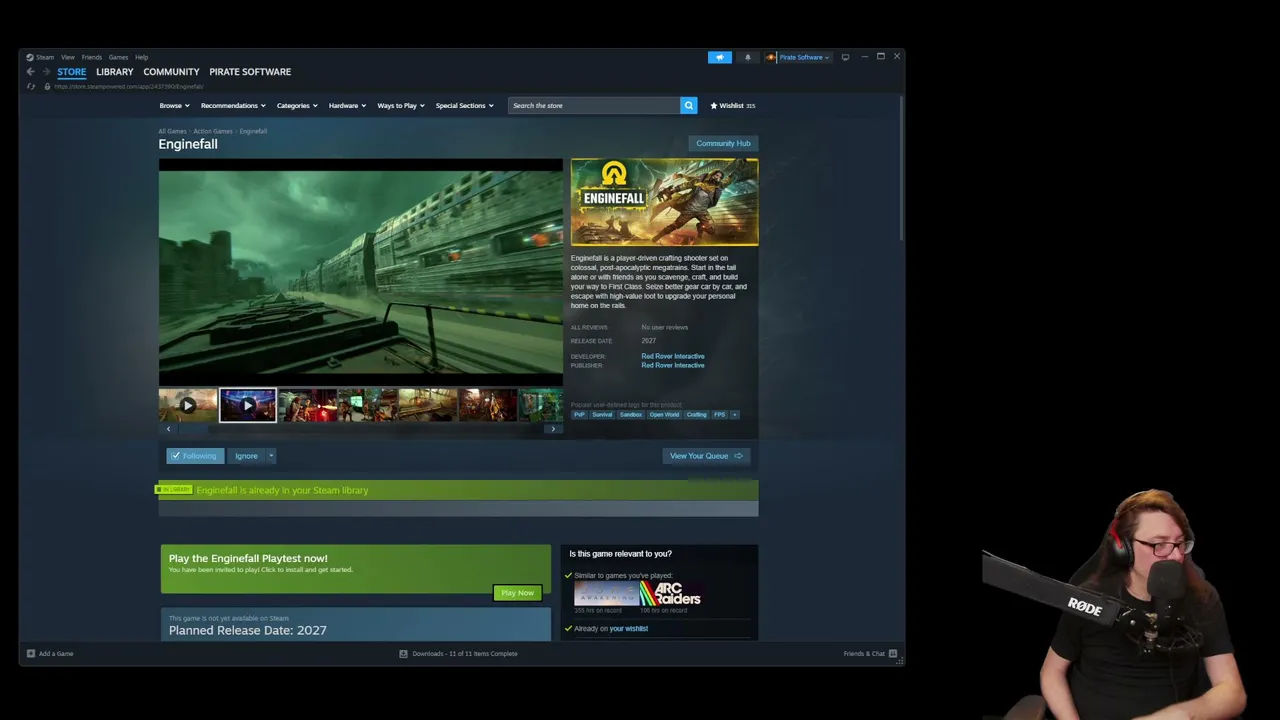Click the Survival tag
The width and height of the screenshot is (1280, 720).
coord(602,414)
